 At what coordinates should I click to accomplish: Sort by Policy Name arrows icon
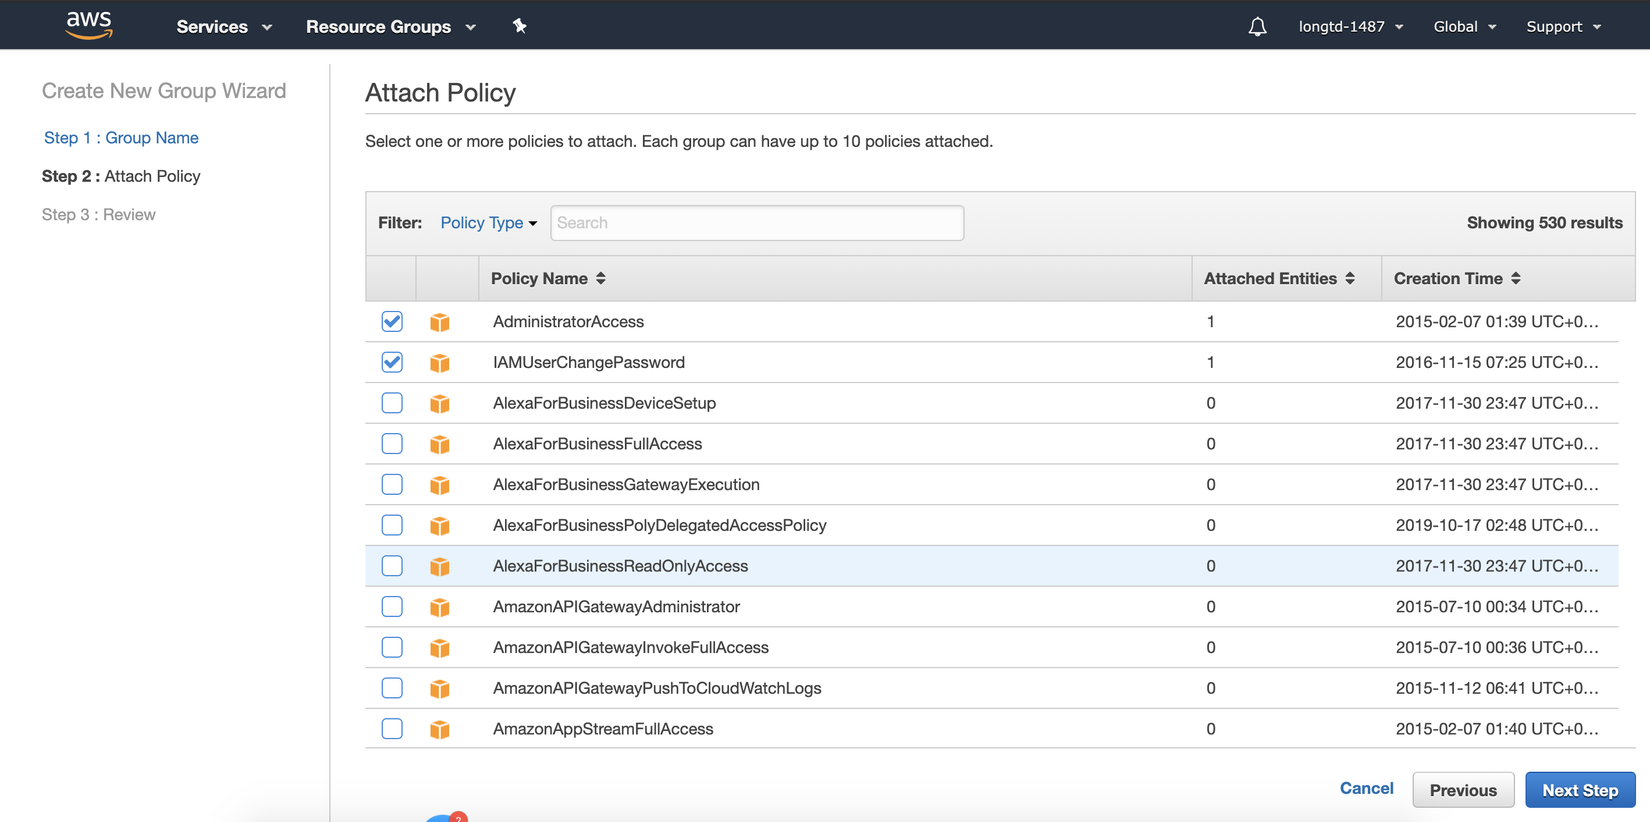point(601,278)
